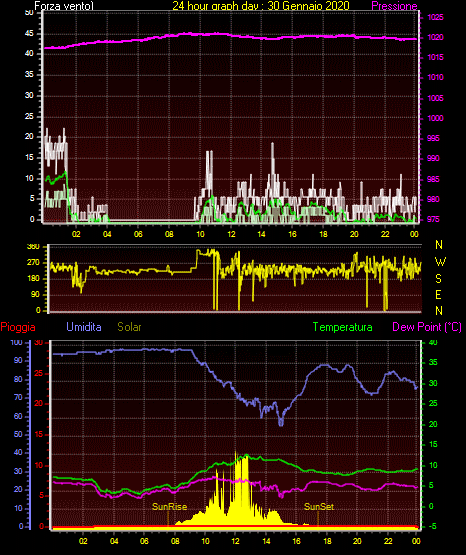Click the 1000 pressure axis value
This screenshot has height=555, width=466.
(x=435, y=118)
